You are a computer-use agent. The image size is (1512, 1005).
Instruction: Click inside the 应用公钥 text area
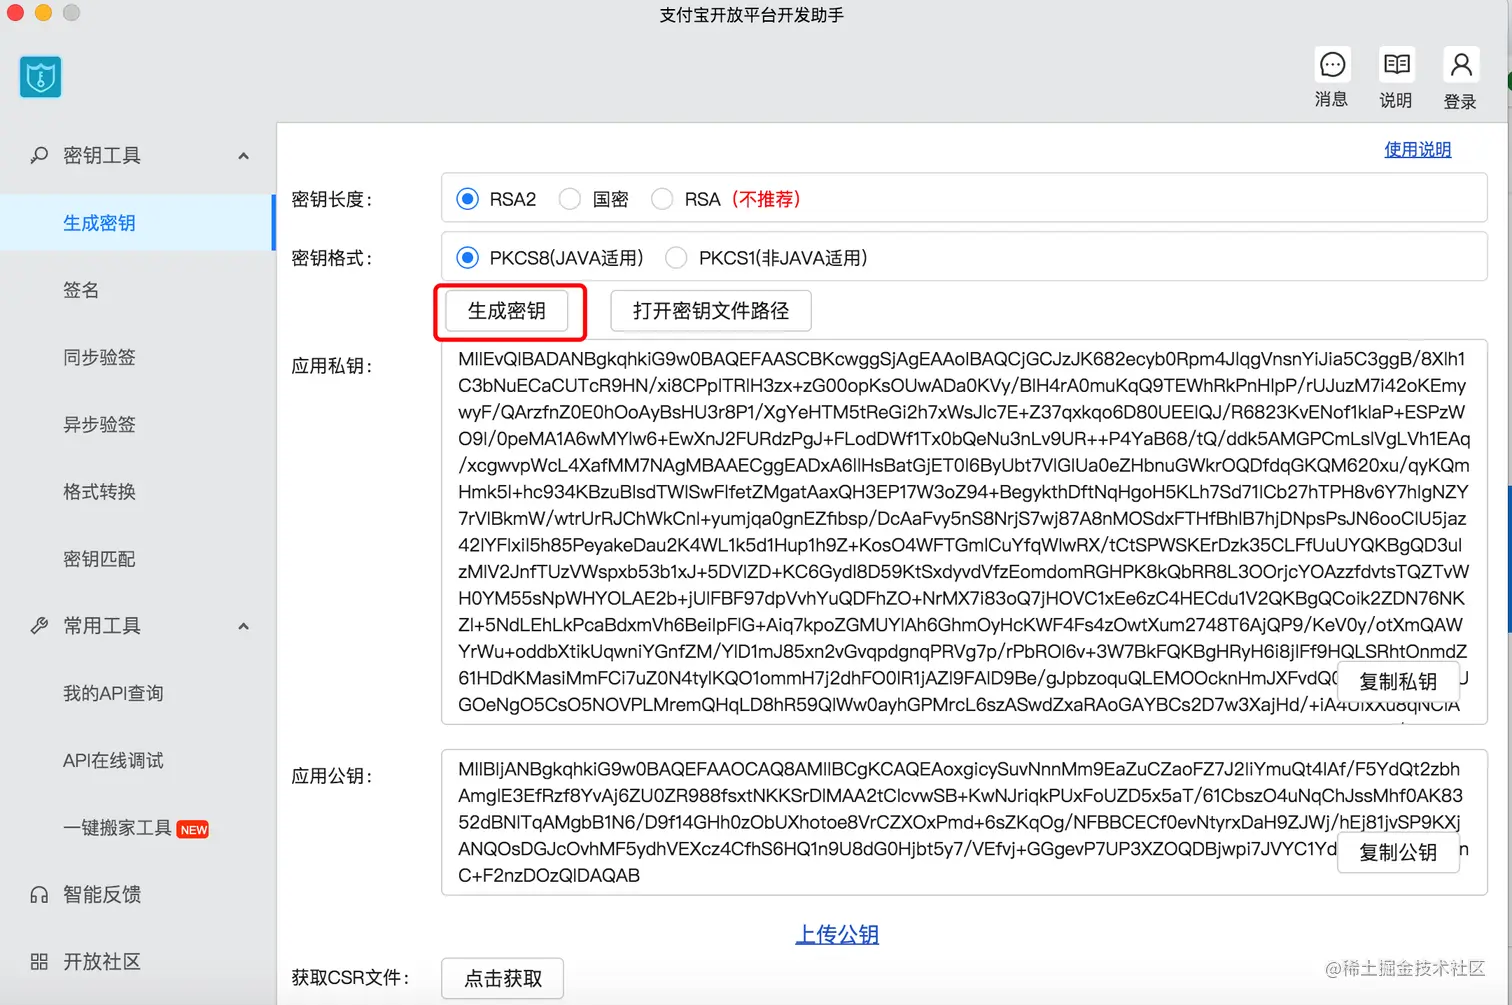pyautogui.click(x=964, y=822)
